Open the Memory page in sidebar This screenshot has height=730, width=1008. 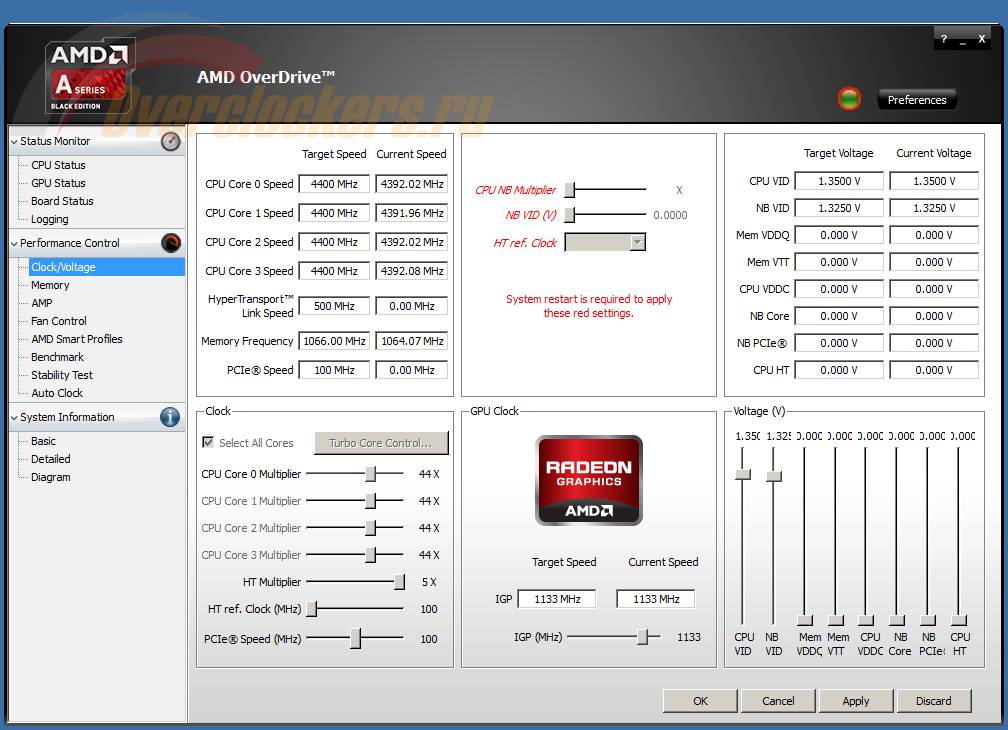click(50, 285)
